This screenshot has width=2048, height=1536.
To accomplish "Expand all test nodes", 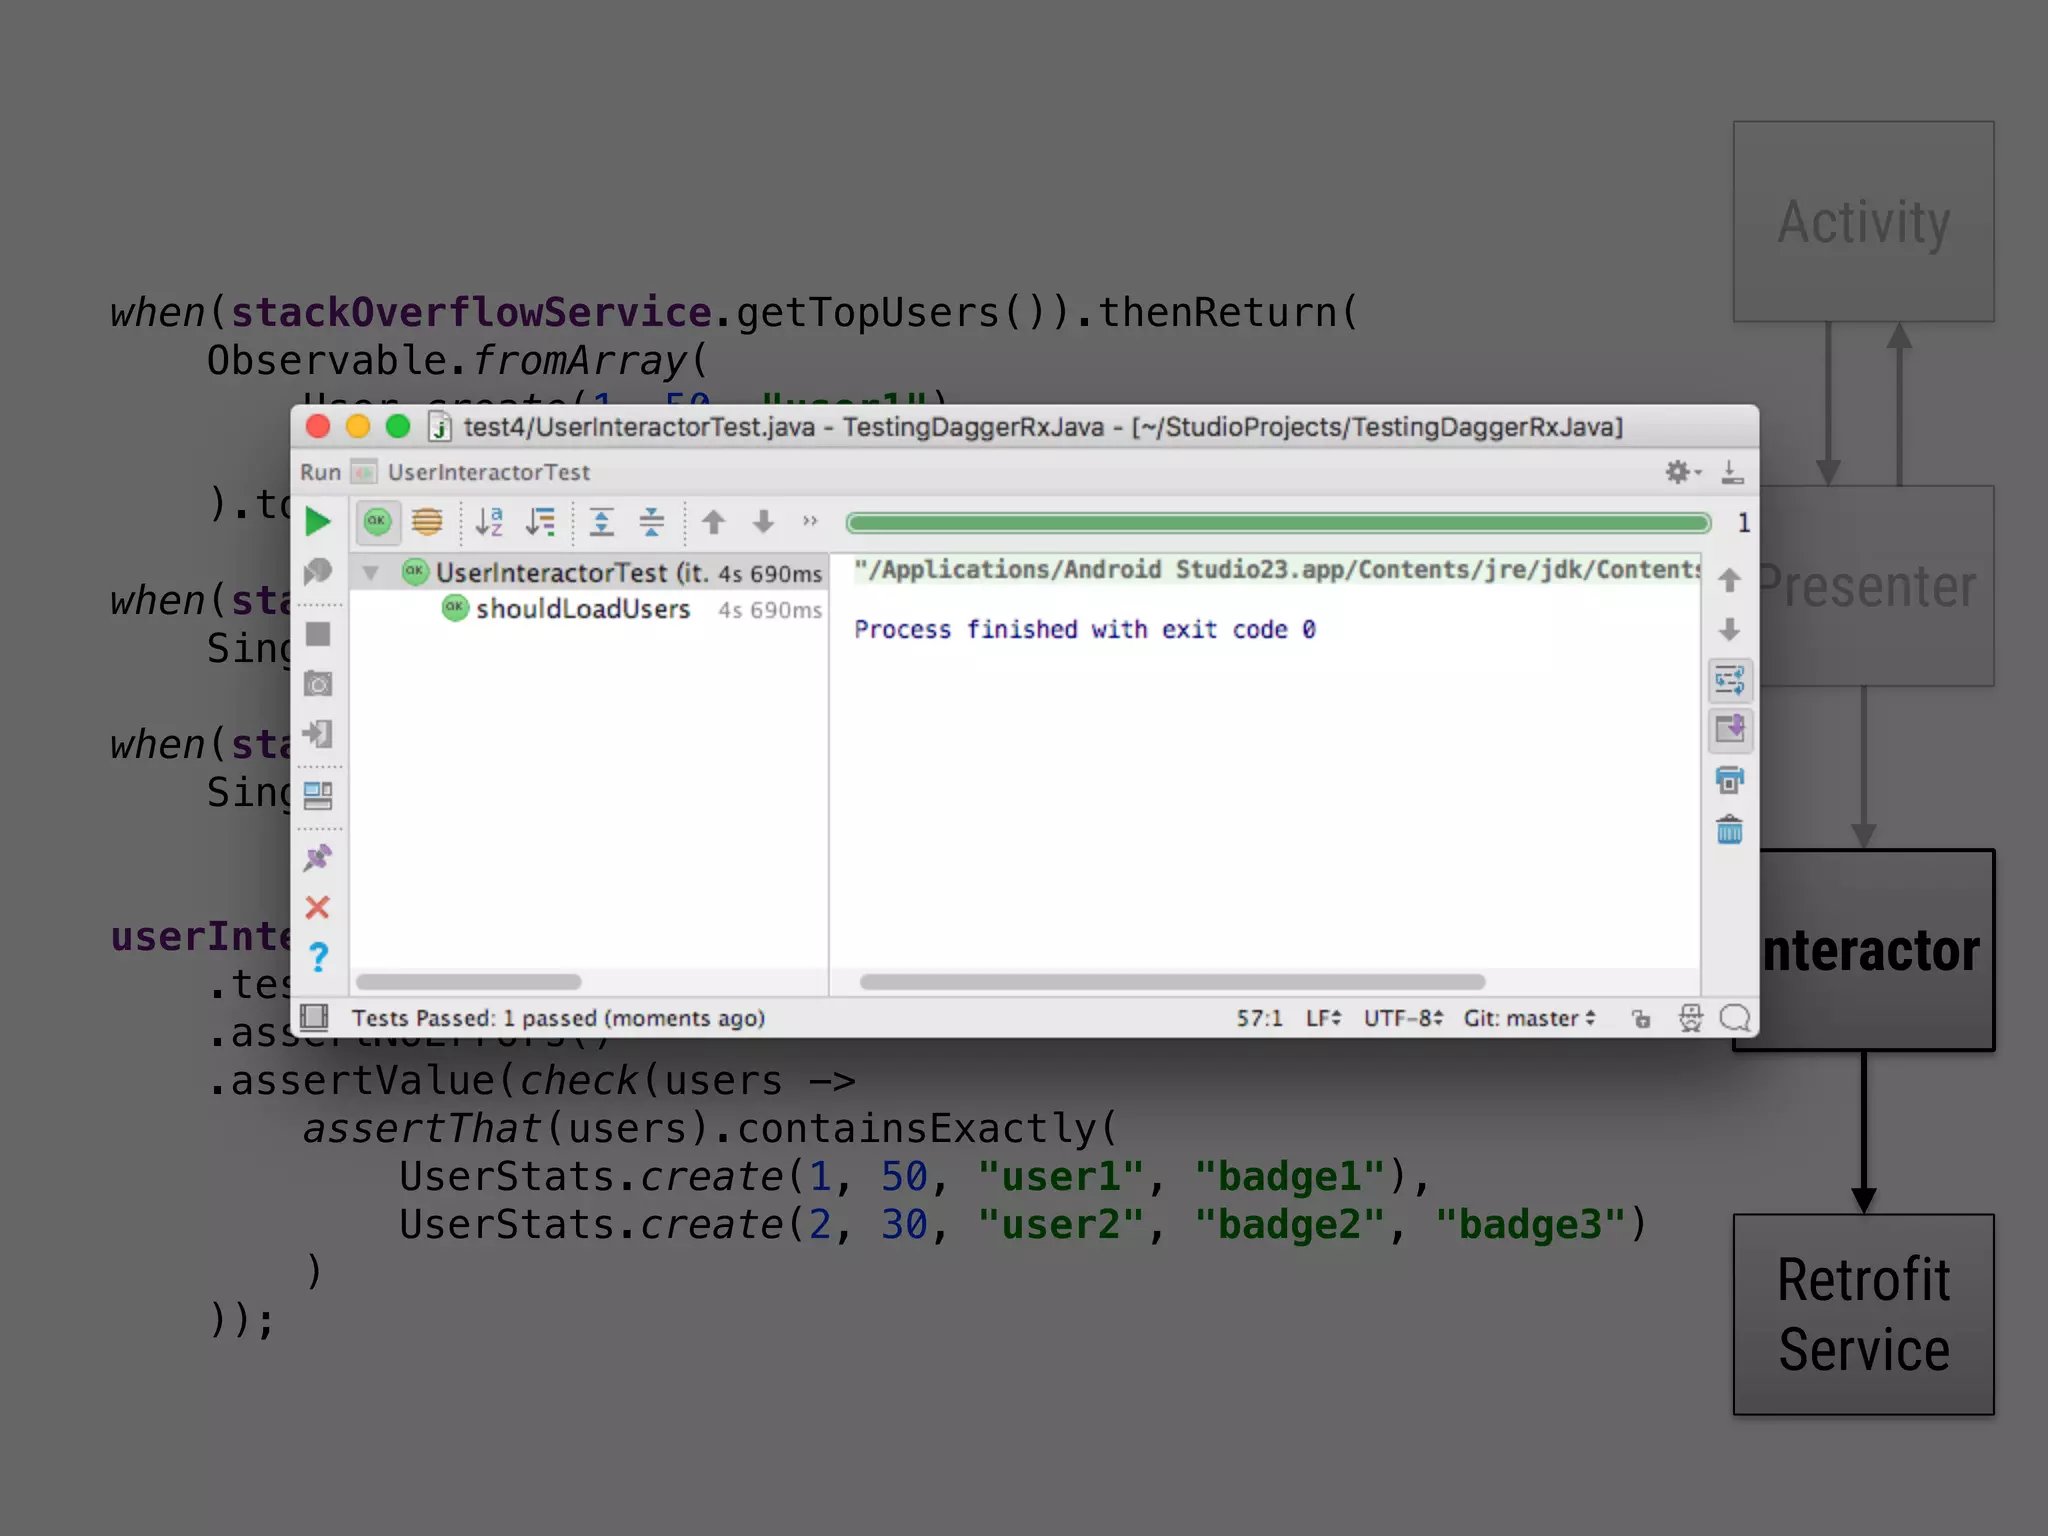I will pos(601,521).
